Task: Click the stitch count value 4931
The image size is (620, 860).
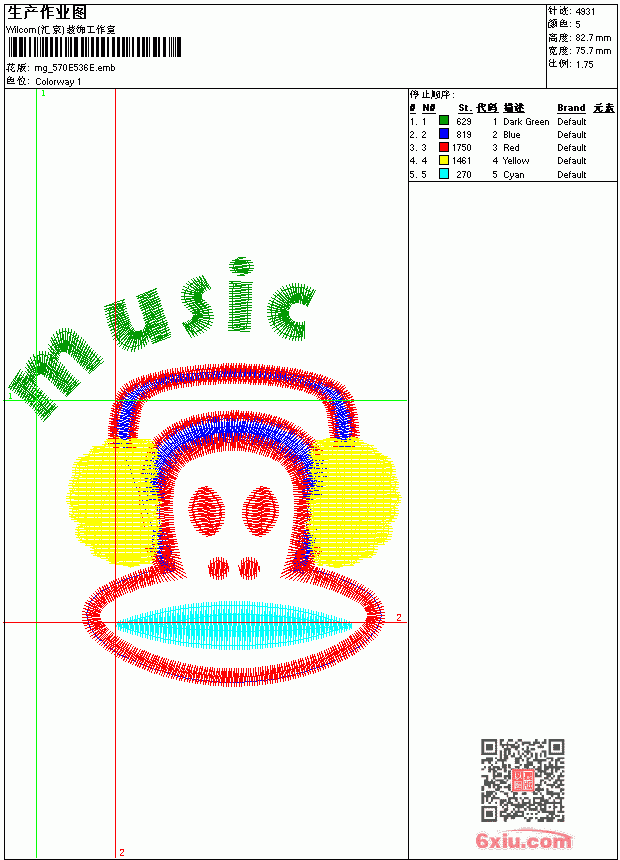Action: click(x=585, y=12)
